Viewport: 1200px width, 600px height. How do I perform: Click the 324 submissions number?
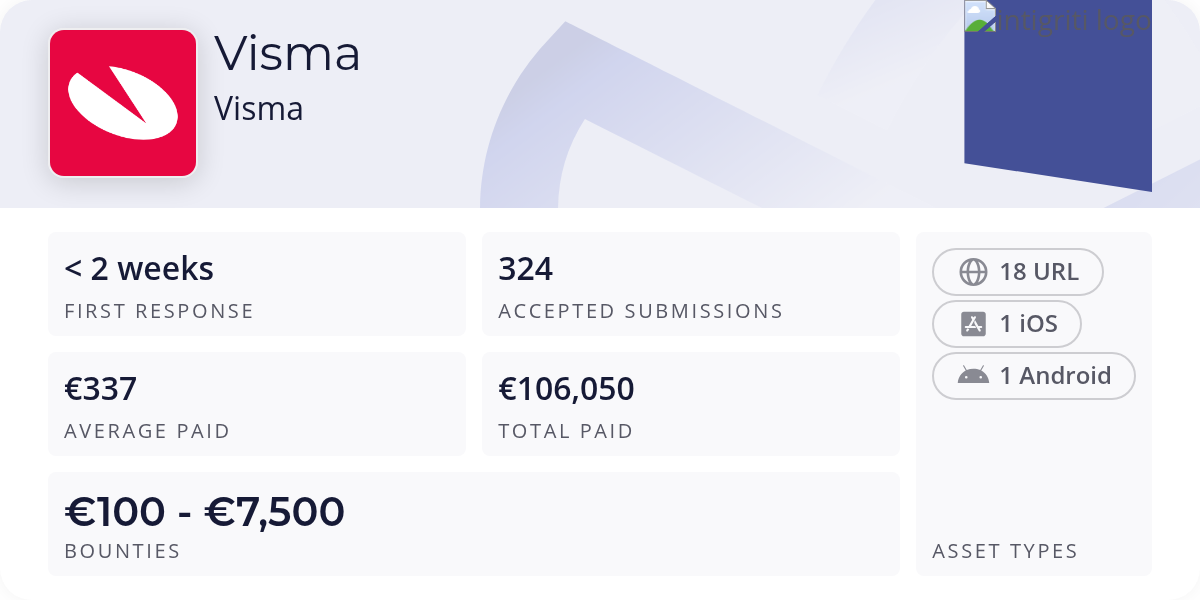click(x=525, y=269)
